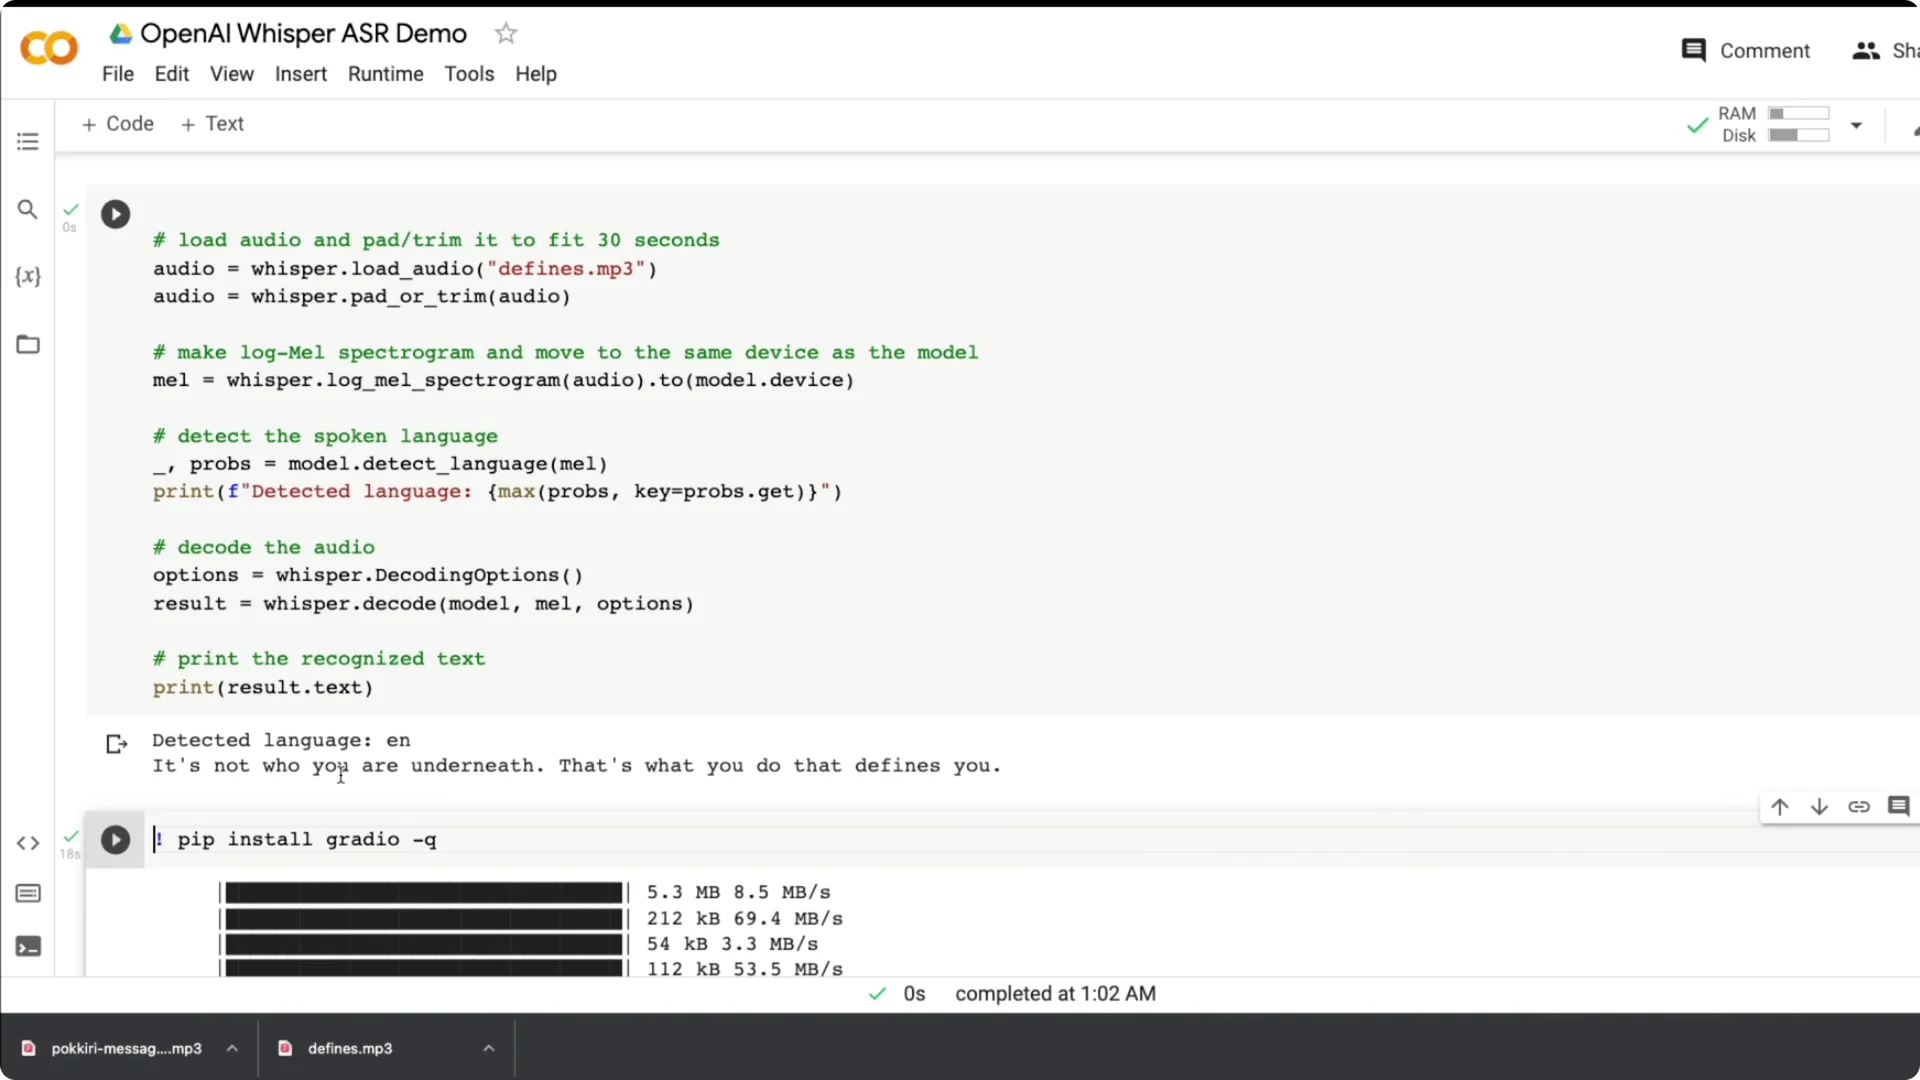Viewport: 1920px width, 1080px height.
Task: Move the selected cell up
Action: [x=1780, y=806]
